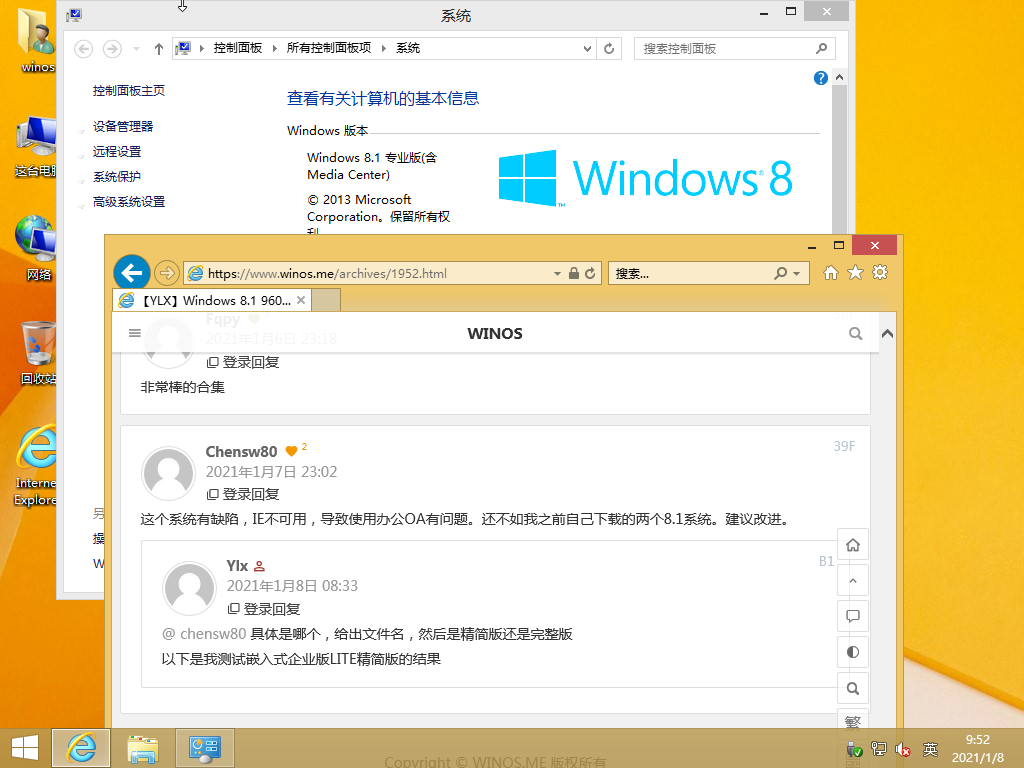This screenshot has width=1024, height=768.
Task: Switch to Control Panel taskbar button
Action: point(204,748)
